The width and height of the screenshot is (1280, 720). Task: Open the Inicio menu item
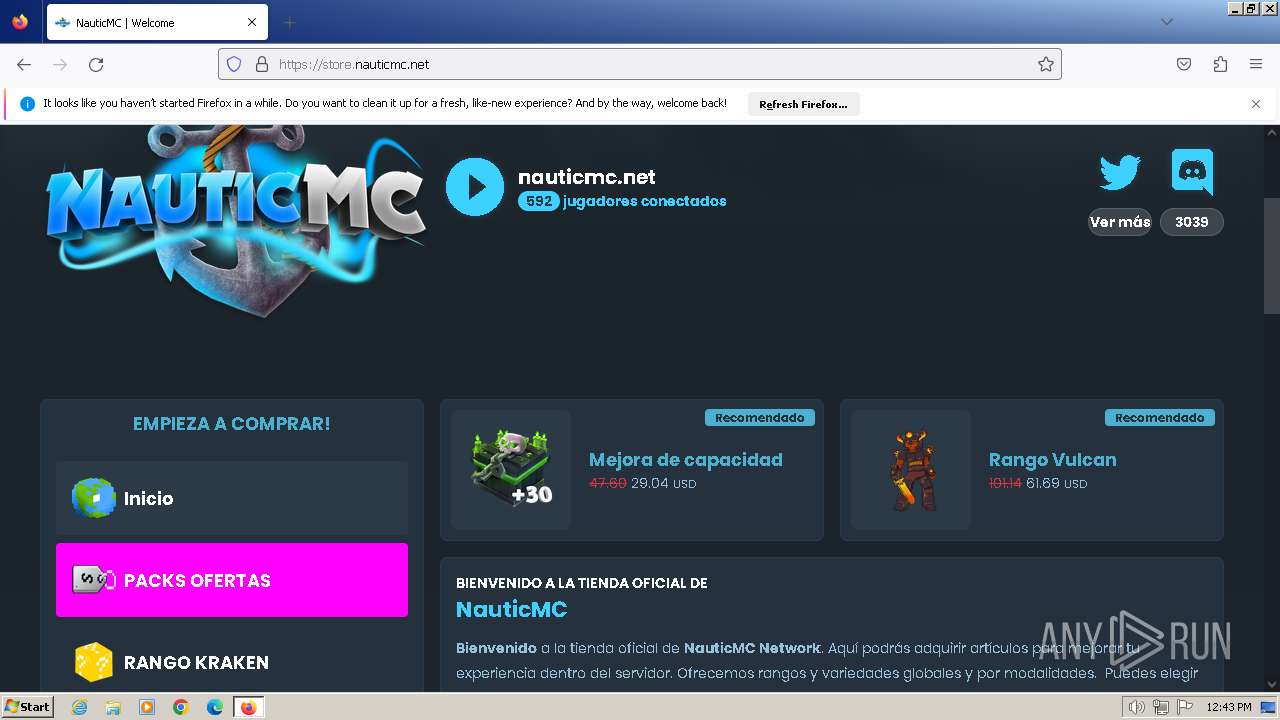point(232,498)
